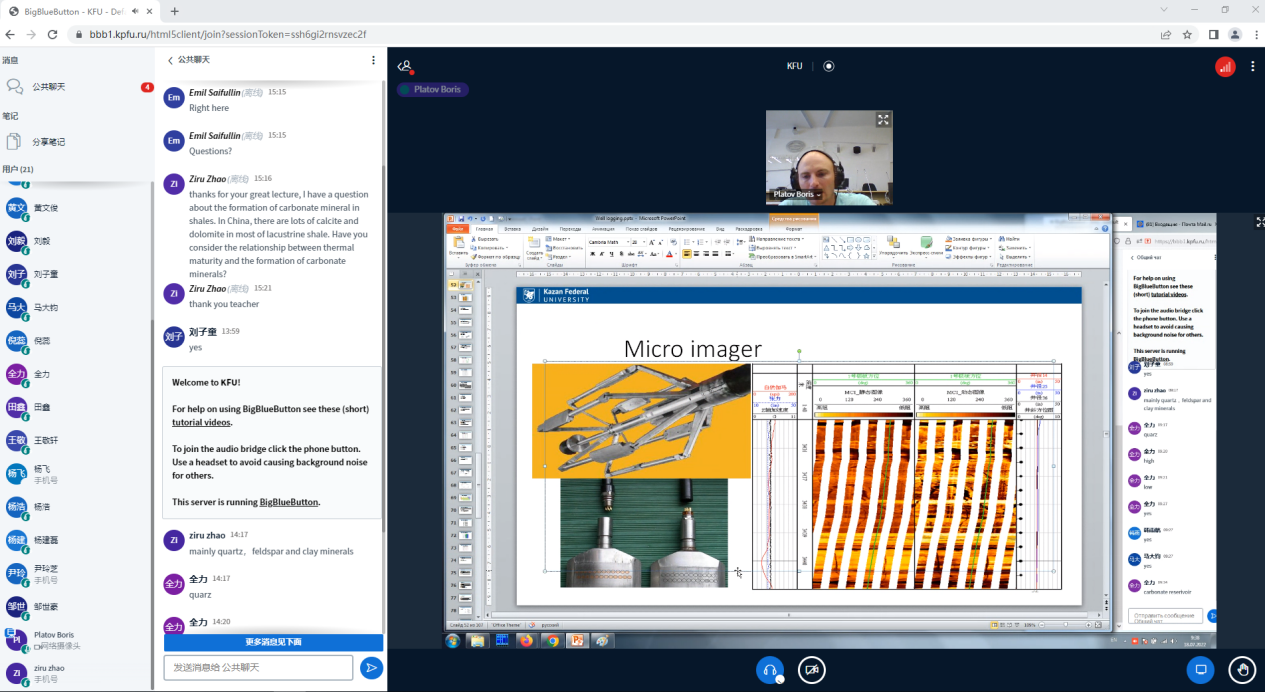Raise your hand with the hand icon
The height and width of the screenshot is (692, 1265).
1242,669
